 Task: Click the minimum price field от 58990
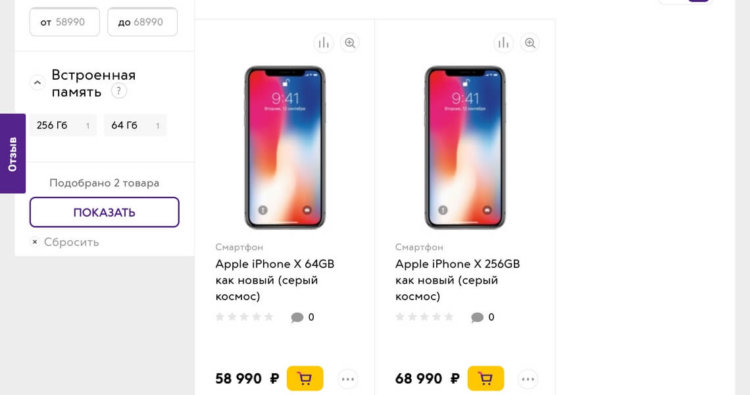[x=65, y=22]
